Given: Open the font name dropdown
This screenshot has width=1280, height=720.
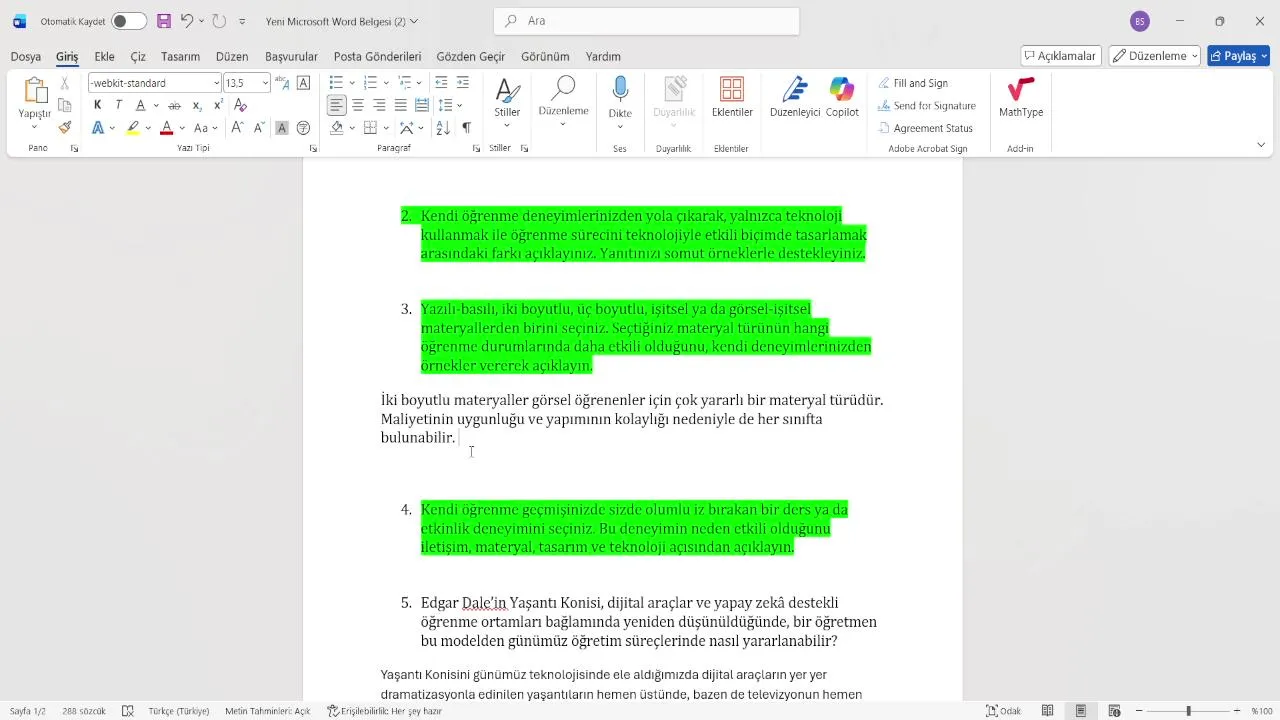Looking at the screenshot, I should pyautogui.click(x=216, y=83).
